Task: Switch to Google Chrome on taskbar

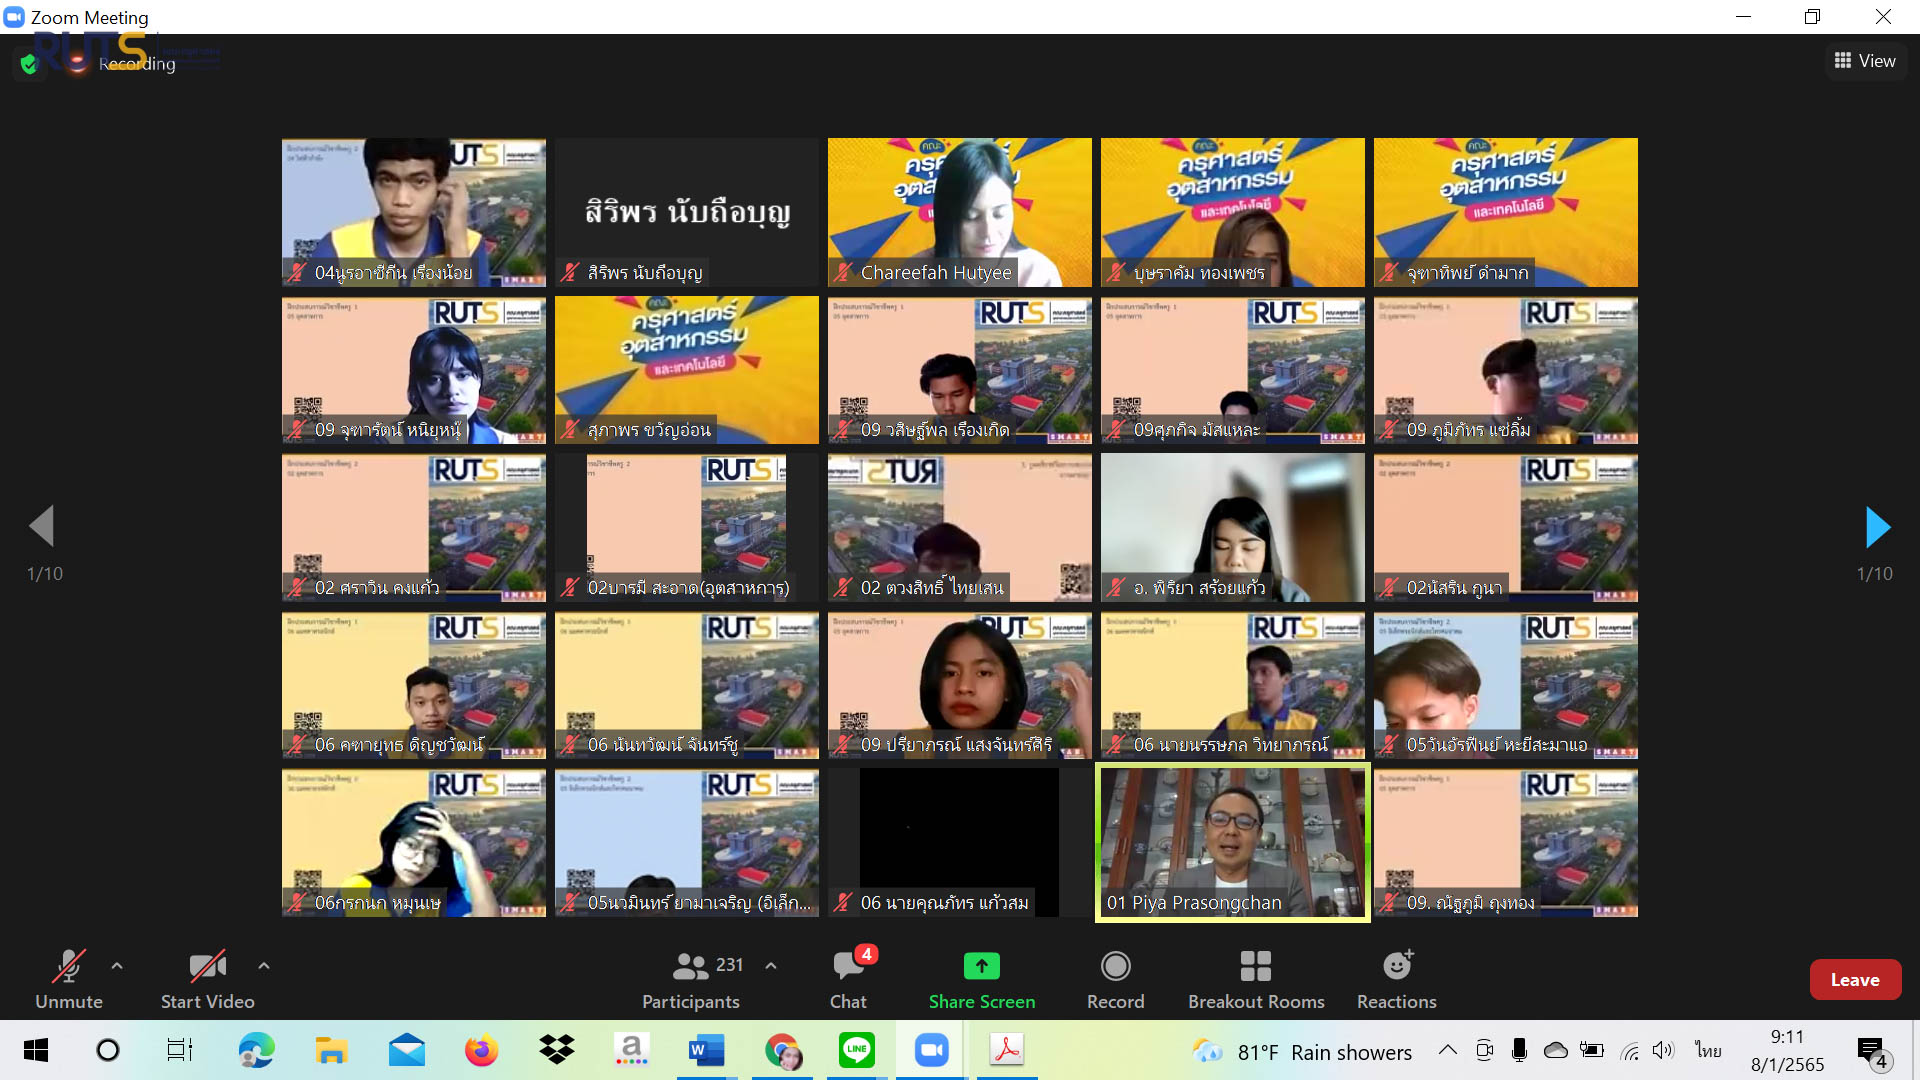Action: tap(782, 1050)
